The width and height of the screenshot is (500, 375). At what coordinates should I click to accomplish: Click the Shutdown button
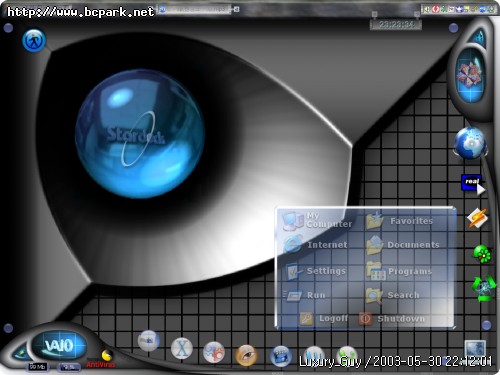392,319
